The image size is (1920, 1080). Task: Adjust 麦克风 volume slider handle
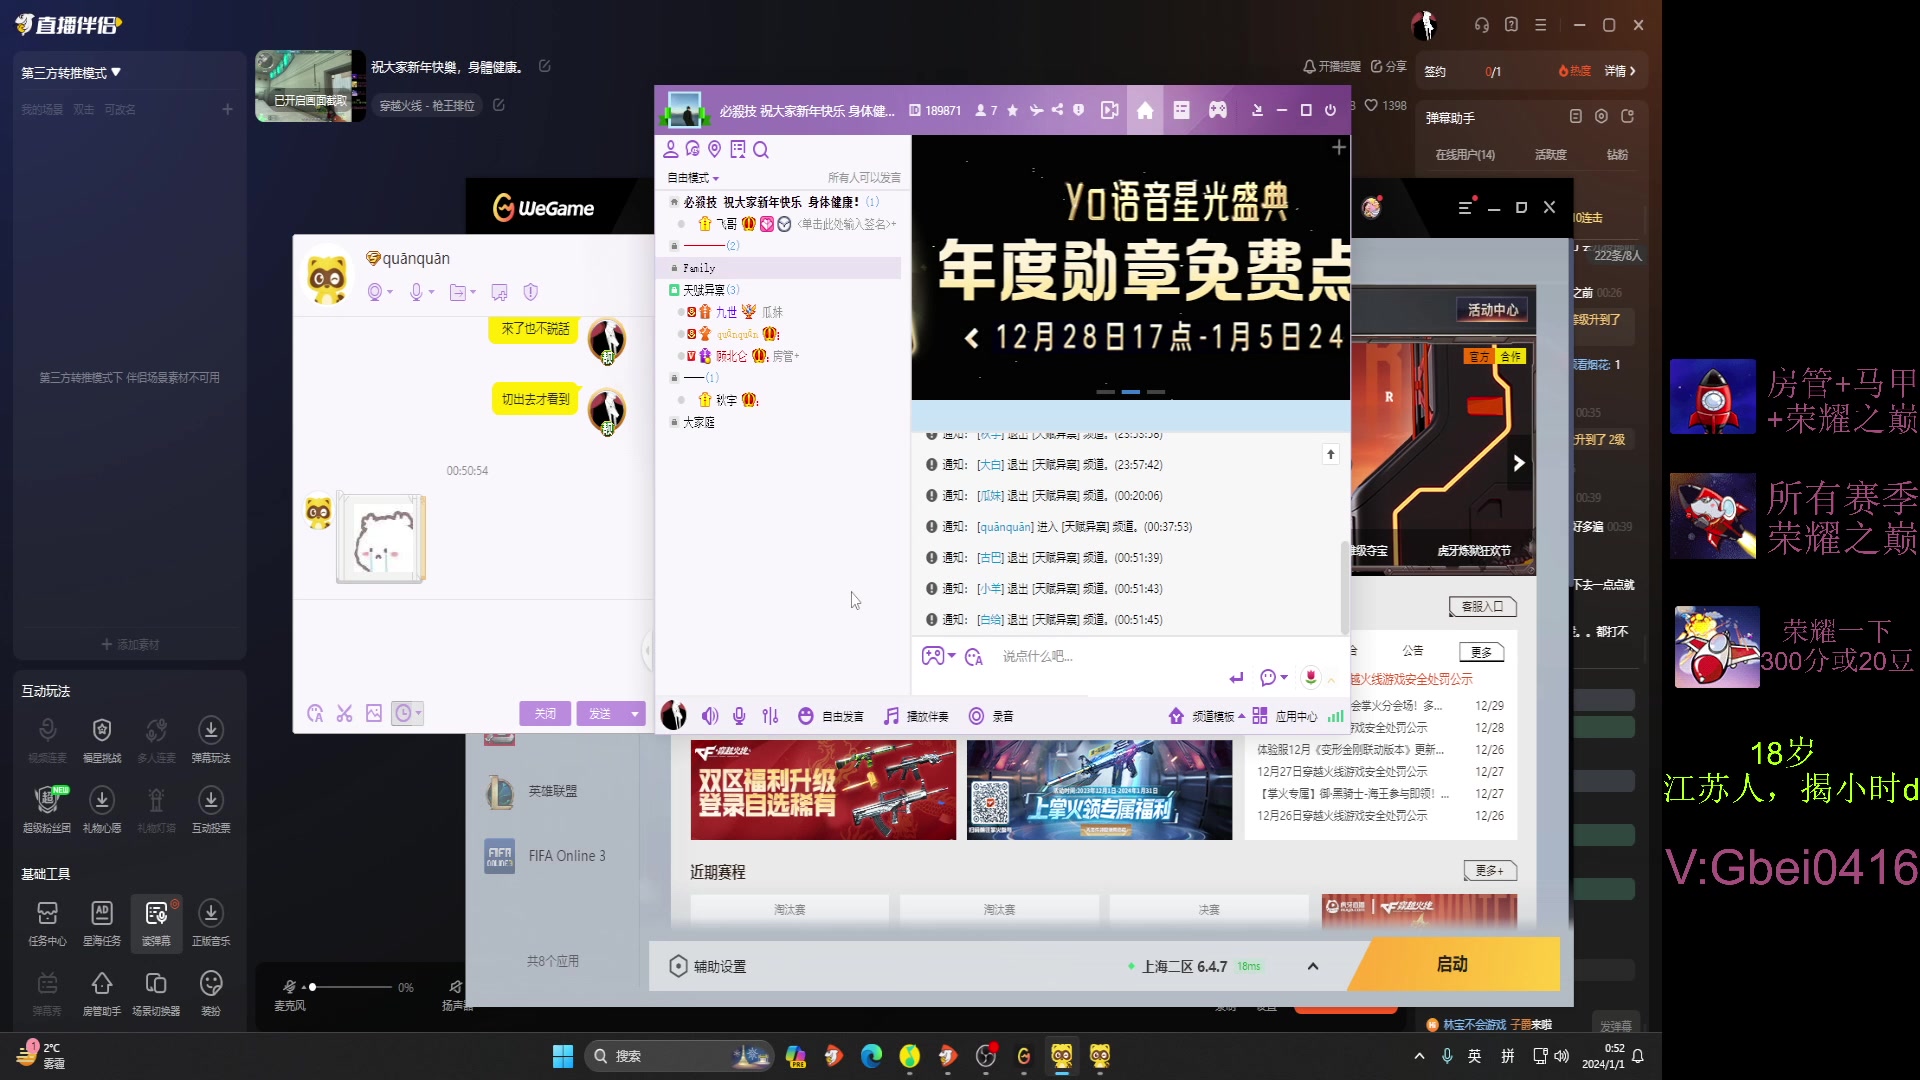(x=313, y=987)
